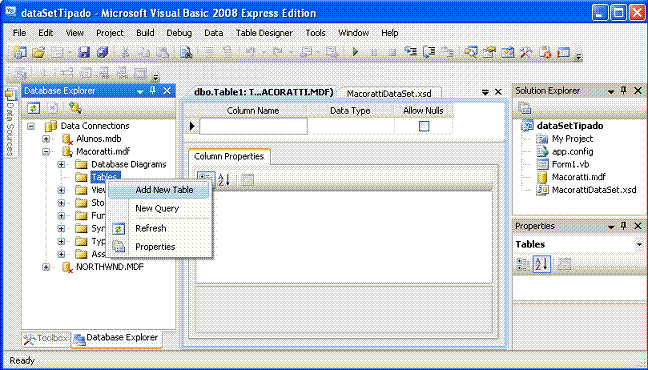Switch to the MacorattiDataSet.xsd tab
The height and width of the screenshot is (370, 648).
click(389, 94)
